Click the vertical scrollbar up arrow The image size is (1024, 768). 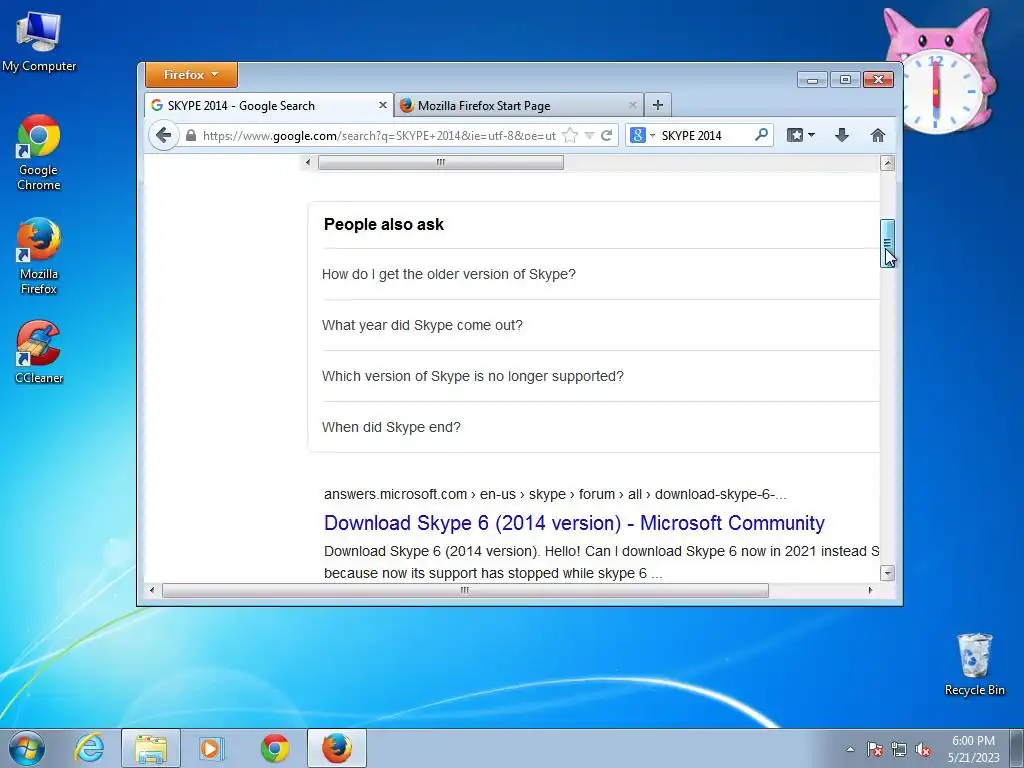click(887, 163)
